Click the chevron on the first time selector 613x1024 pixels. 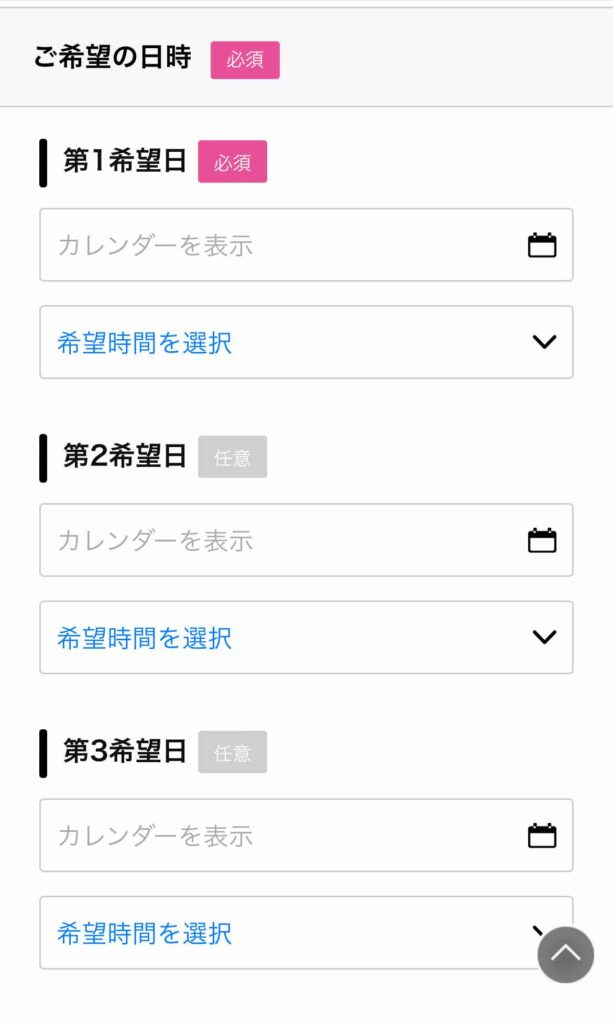(544, 342)
